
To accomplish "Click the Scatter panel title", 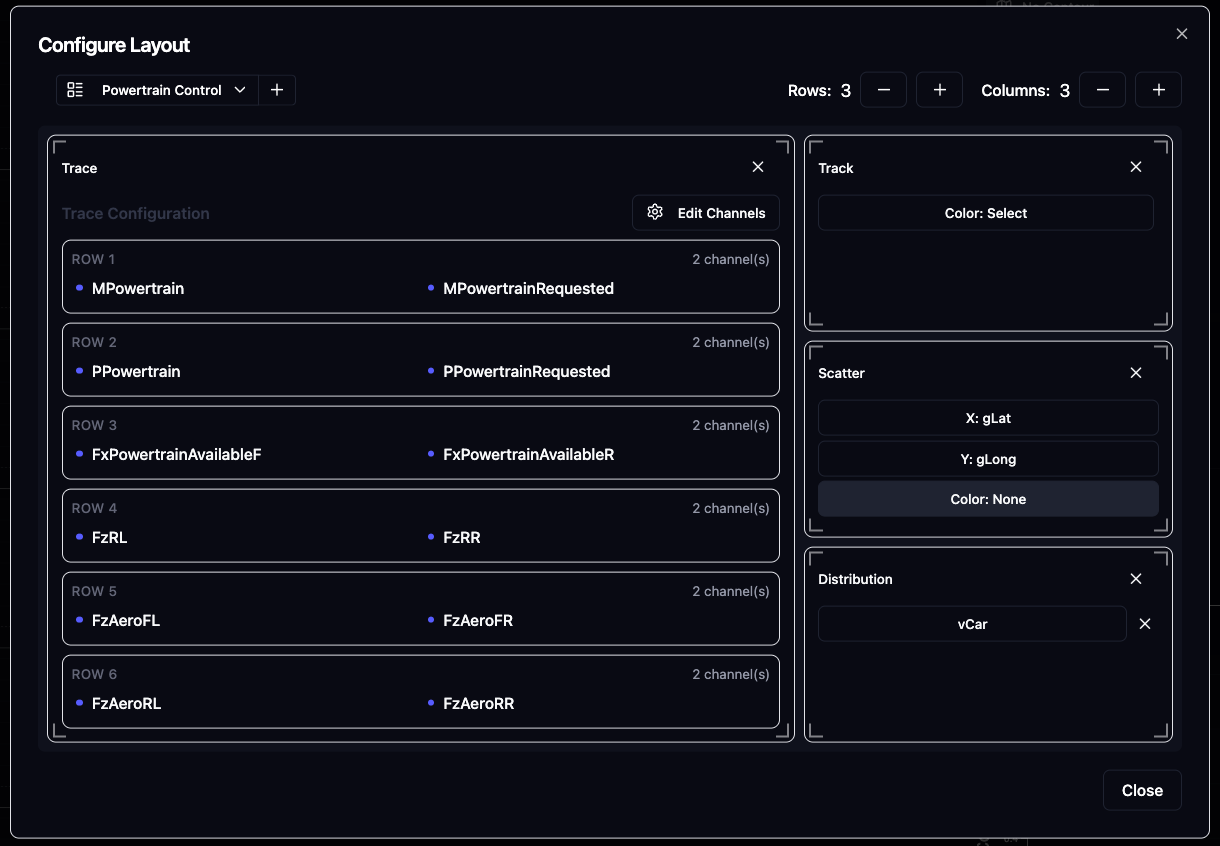I will [x=841, y=373].
